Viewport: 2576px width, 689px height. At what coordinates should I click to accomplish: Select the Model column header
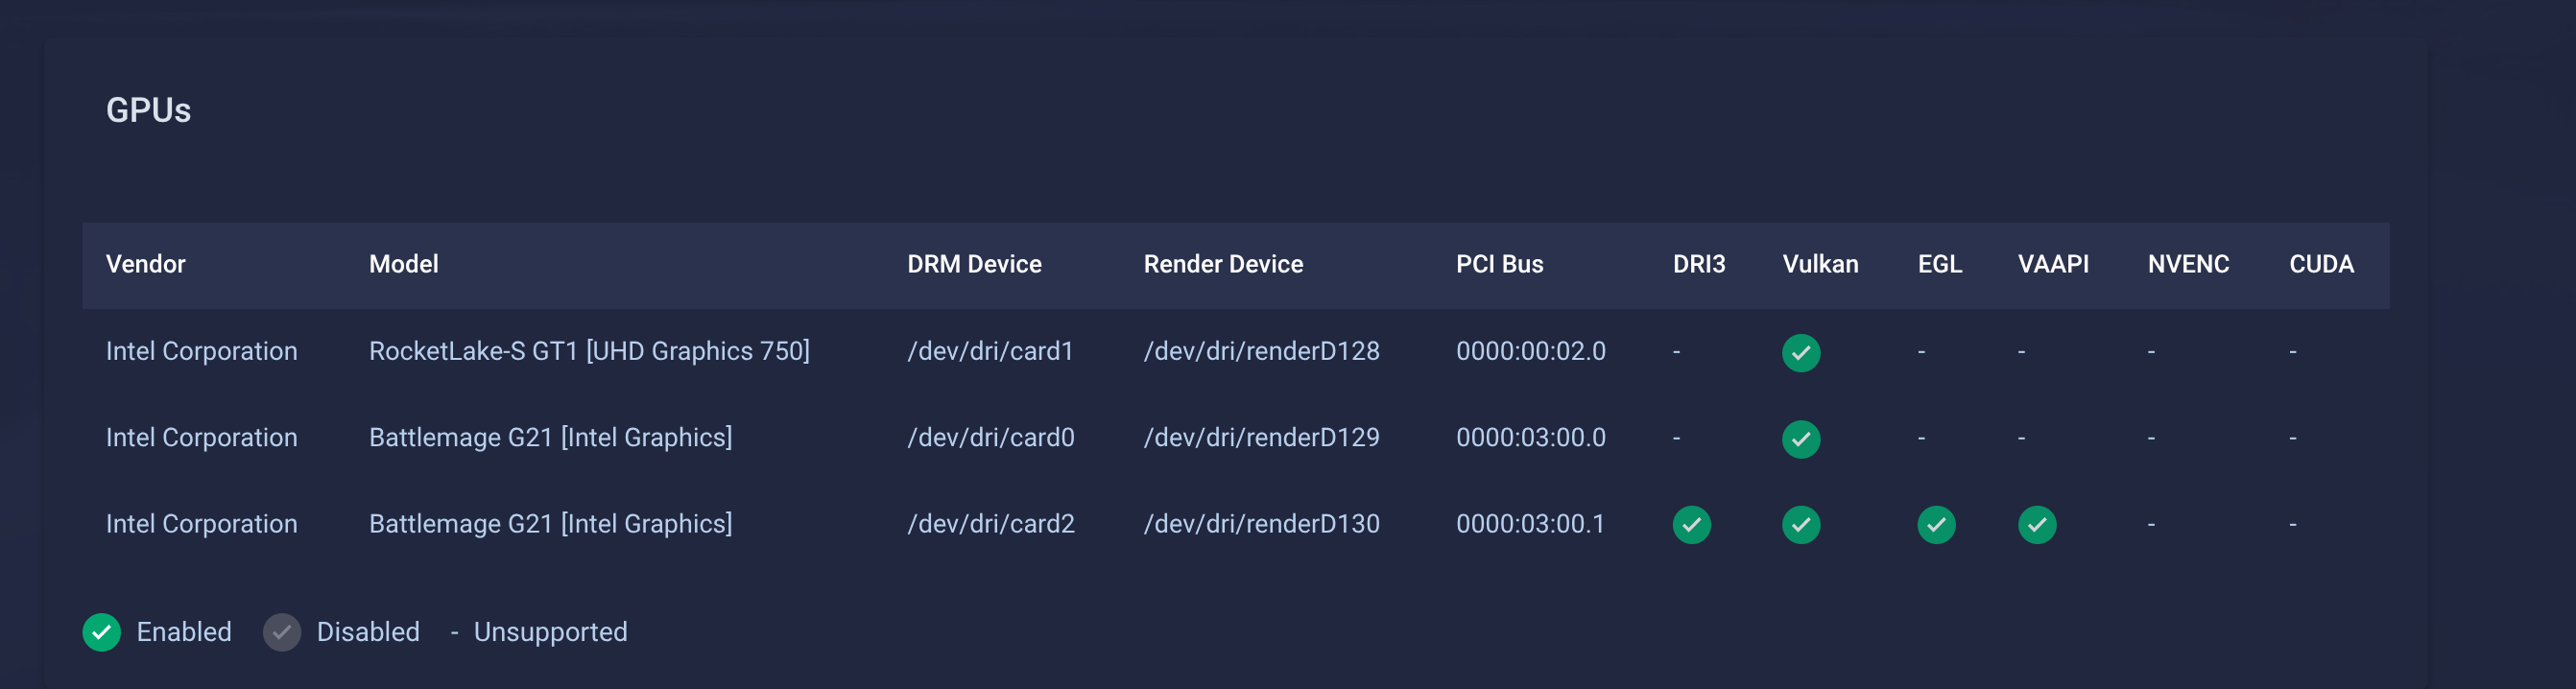404,264
